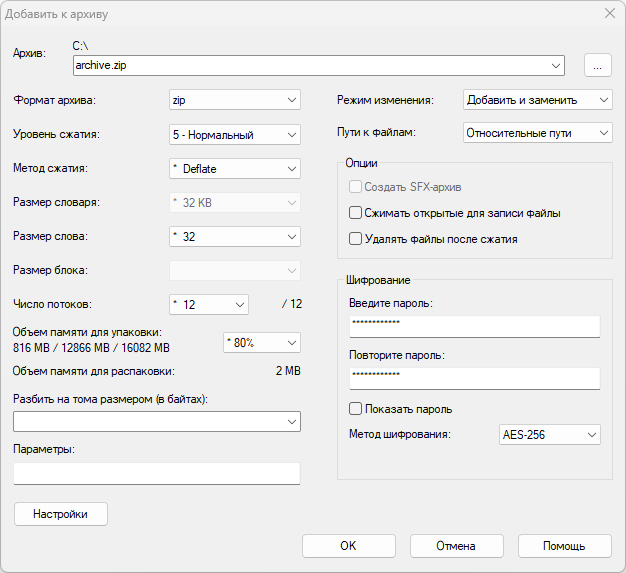
Task: Toggle the Показать пароль checkbox
Action: click(355, 409)
